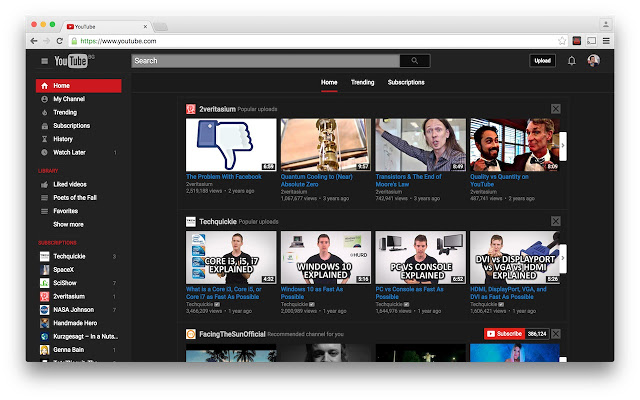Image resolution: width=640 pixels, height=400 pixels.
Task: Reload the page with refresh icon
Action: (60, 41)
